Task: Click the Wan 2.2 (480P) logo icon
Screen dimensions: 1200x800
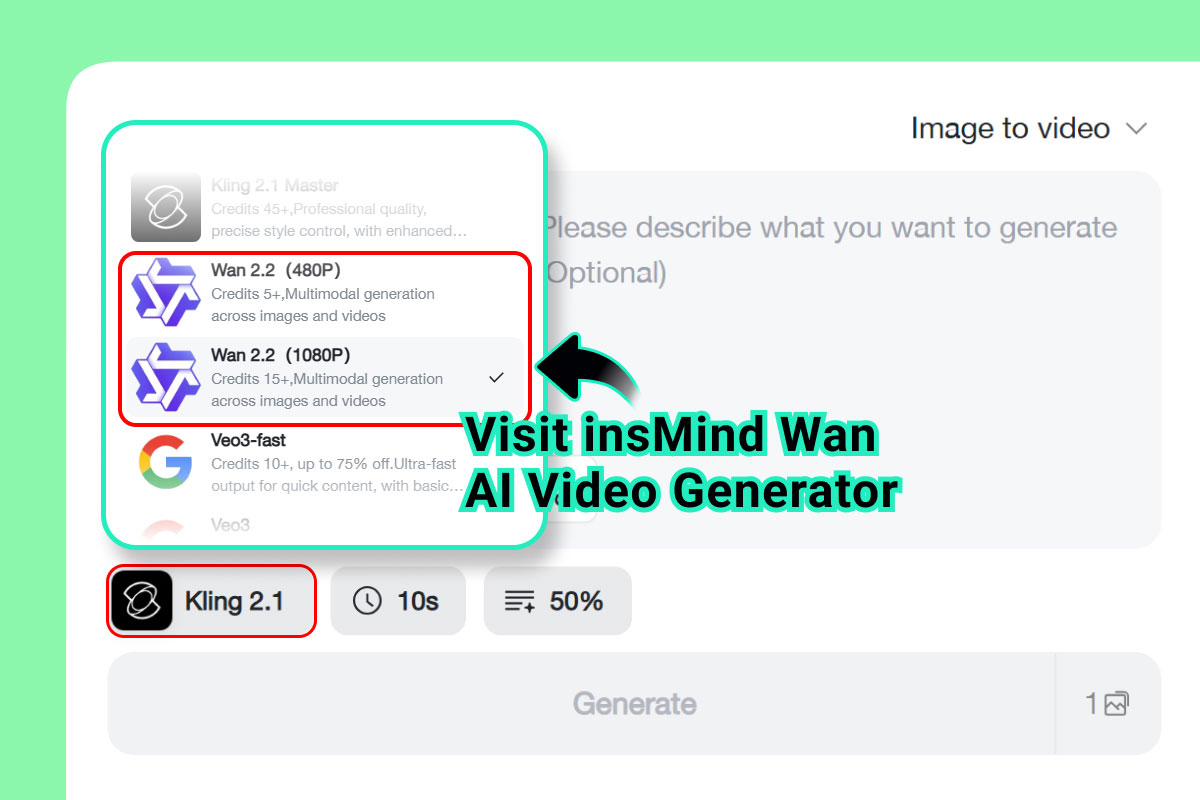Action: pyautogui.click(x=166, y=292)
